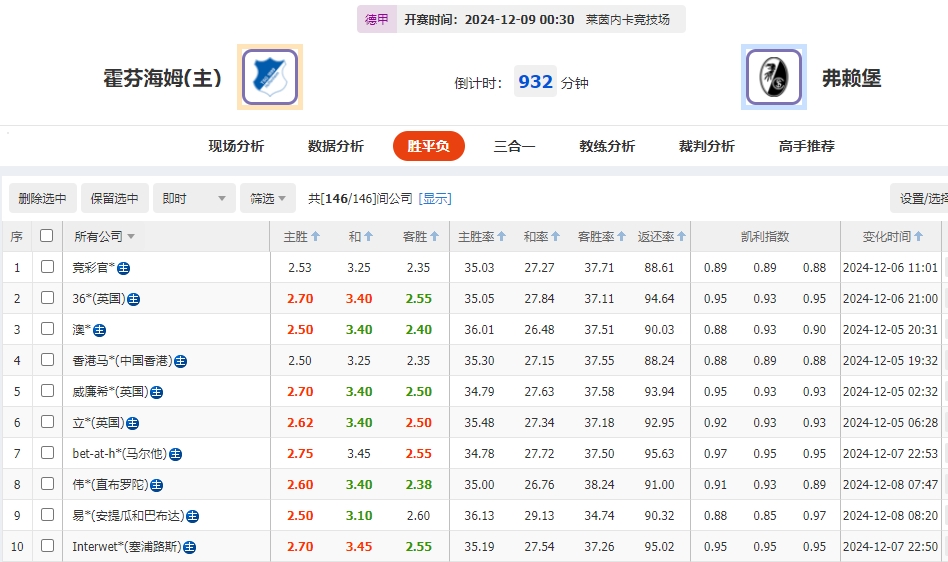Select checkbox for bet-at-h*(马尔他) row
948x562 pixels.
click(47, 453)
